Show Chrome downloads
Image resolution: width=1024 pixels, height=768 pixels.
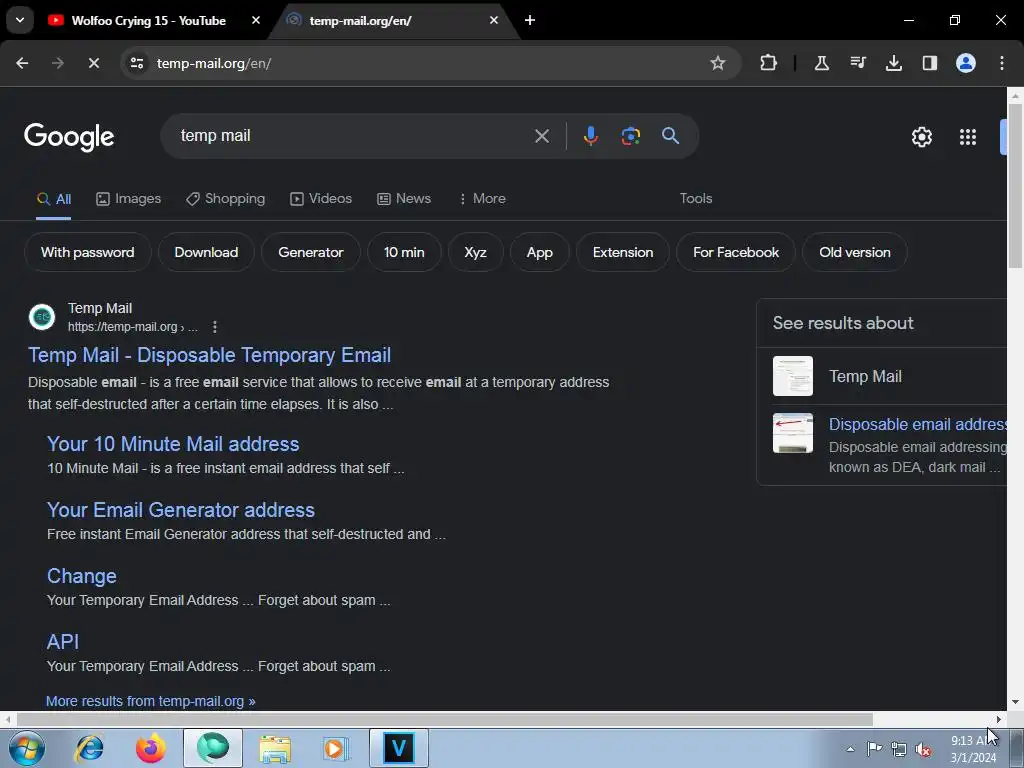coord(893,63)
